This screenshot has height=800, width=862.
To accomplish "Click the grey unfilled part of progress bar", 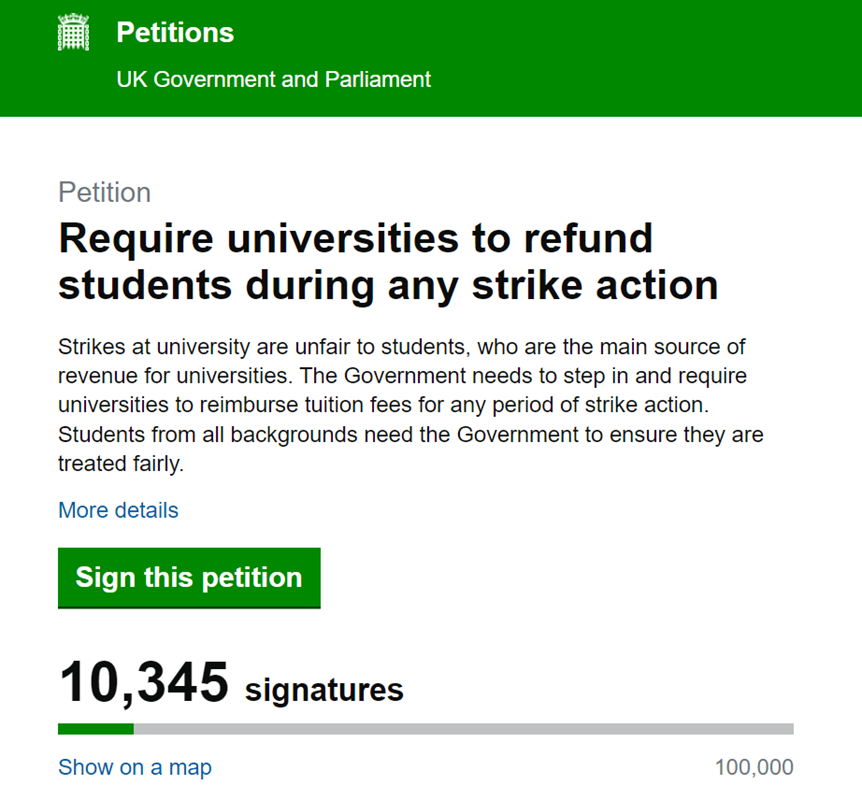I will (463, 729).
